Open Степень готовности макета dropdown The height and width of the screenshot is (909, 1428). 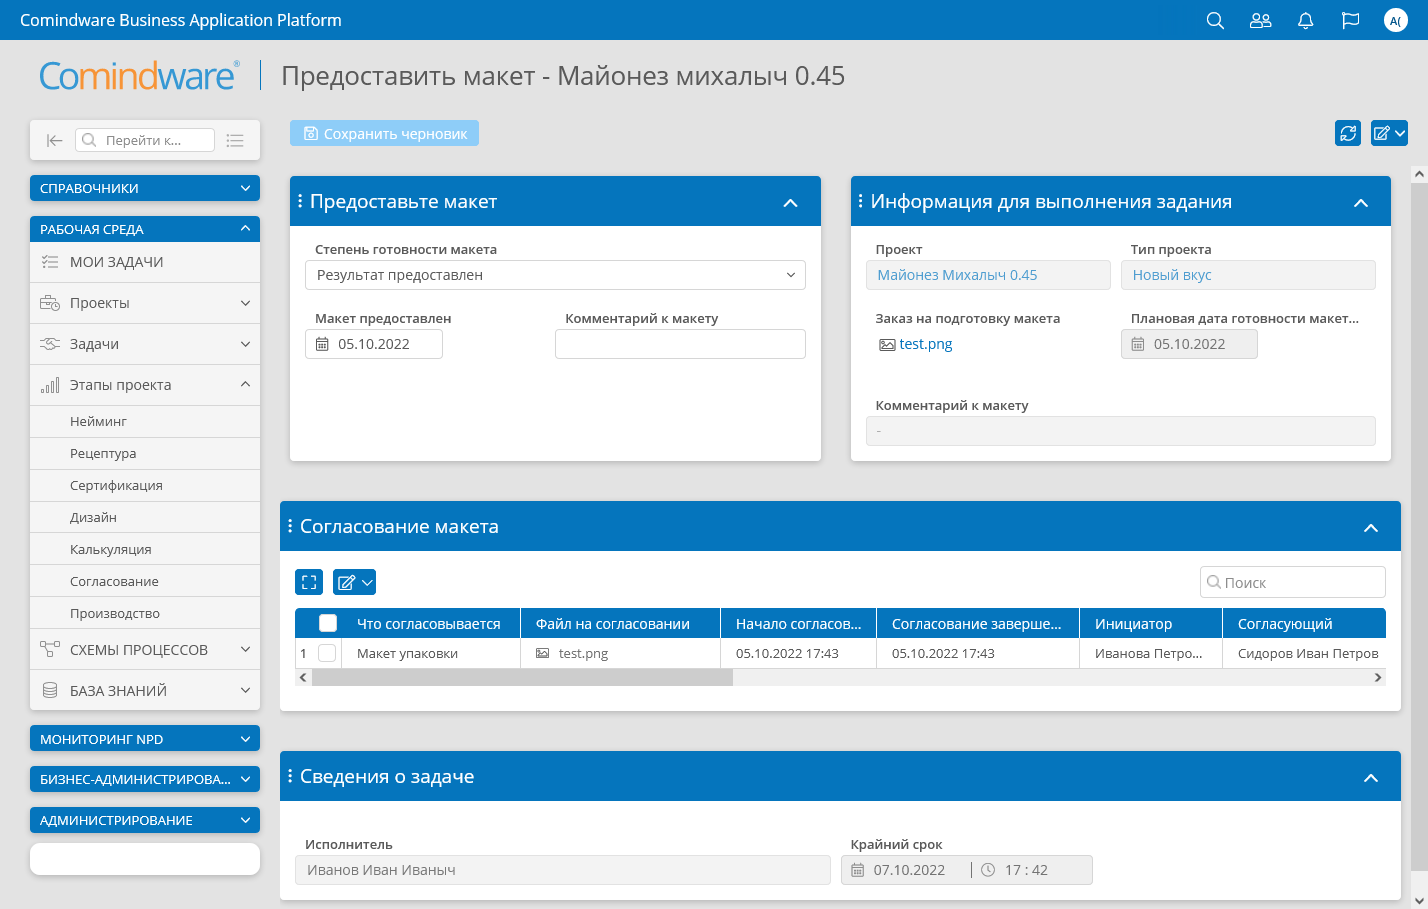pyautogui.click(x=555, y=275)
